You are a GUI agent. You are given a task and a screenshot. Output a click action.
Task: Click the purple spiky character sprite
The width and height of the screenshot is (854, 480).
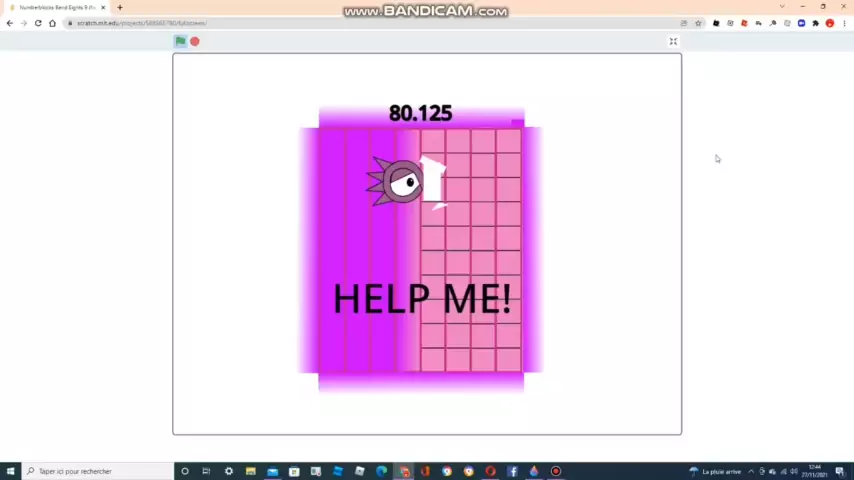pos(399,182)
